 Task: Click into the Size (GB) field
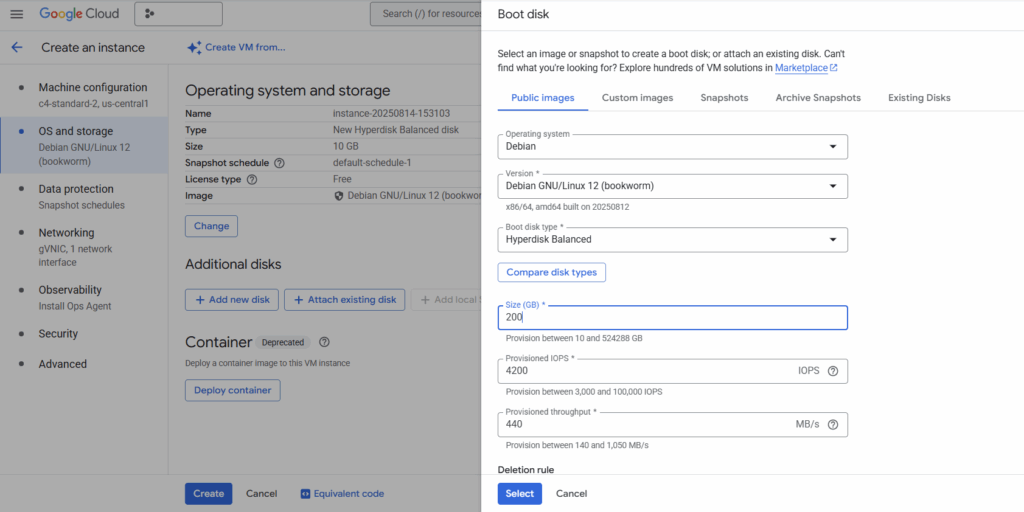672,317
